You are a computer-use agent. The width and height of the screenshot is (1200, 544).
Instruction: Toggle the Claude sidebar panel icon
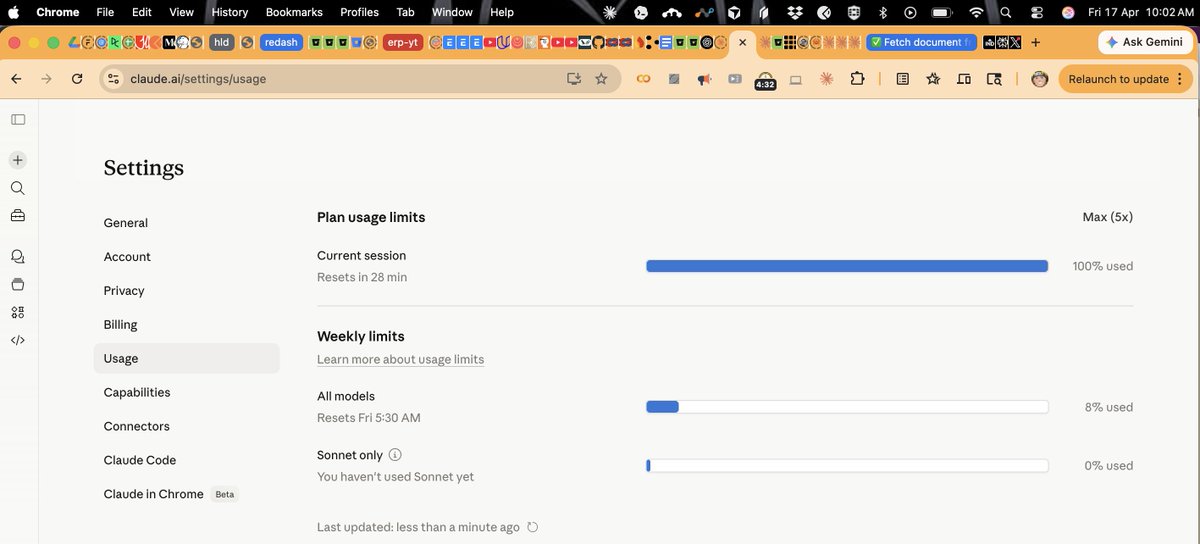[x=18, y=119]
